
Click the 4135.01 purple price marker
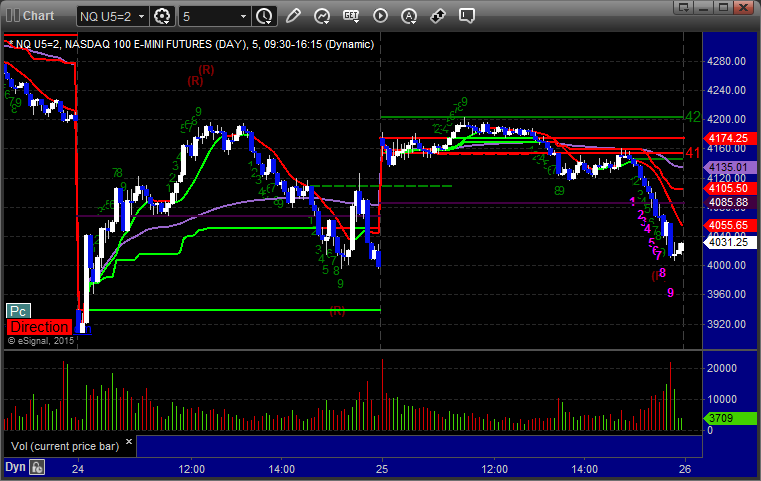click(x=730, y=167)
